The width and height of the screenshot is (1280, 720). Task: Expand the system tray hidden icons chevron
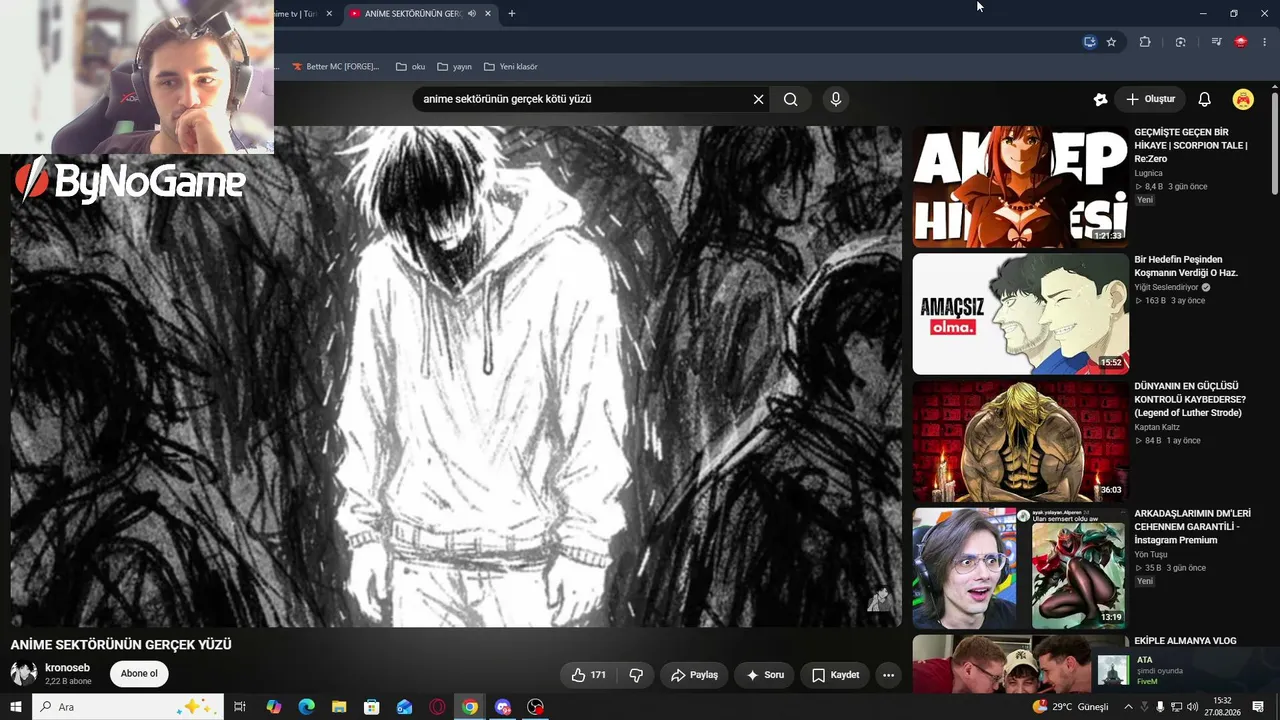1129,707
